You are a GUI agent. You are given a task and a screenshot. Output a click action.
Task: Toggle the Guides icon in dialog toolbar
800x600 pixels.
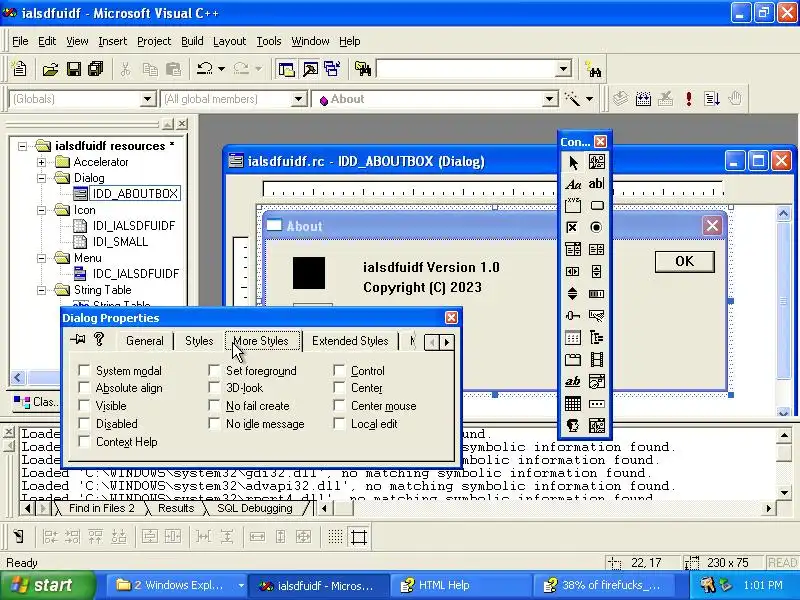(x=359, y=537)
